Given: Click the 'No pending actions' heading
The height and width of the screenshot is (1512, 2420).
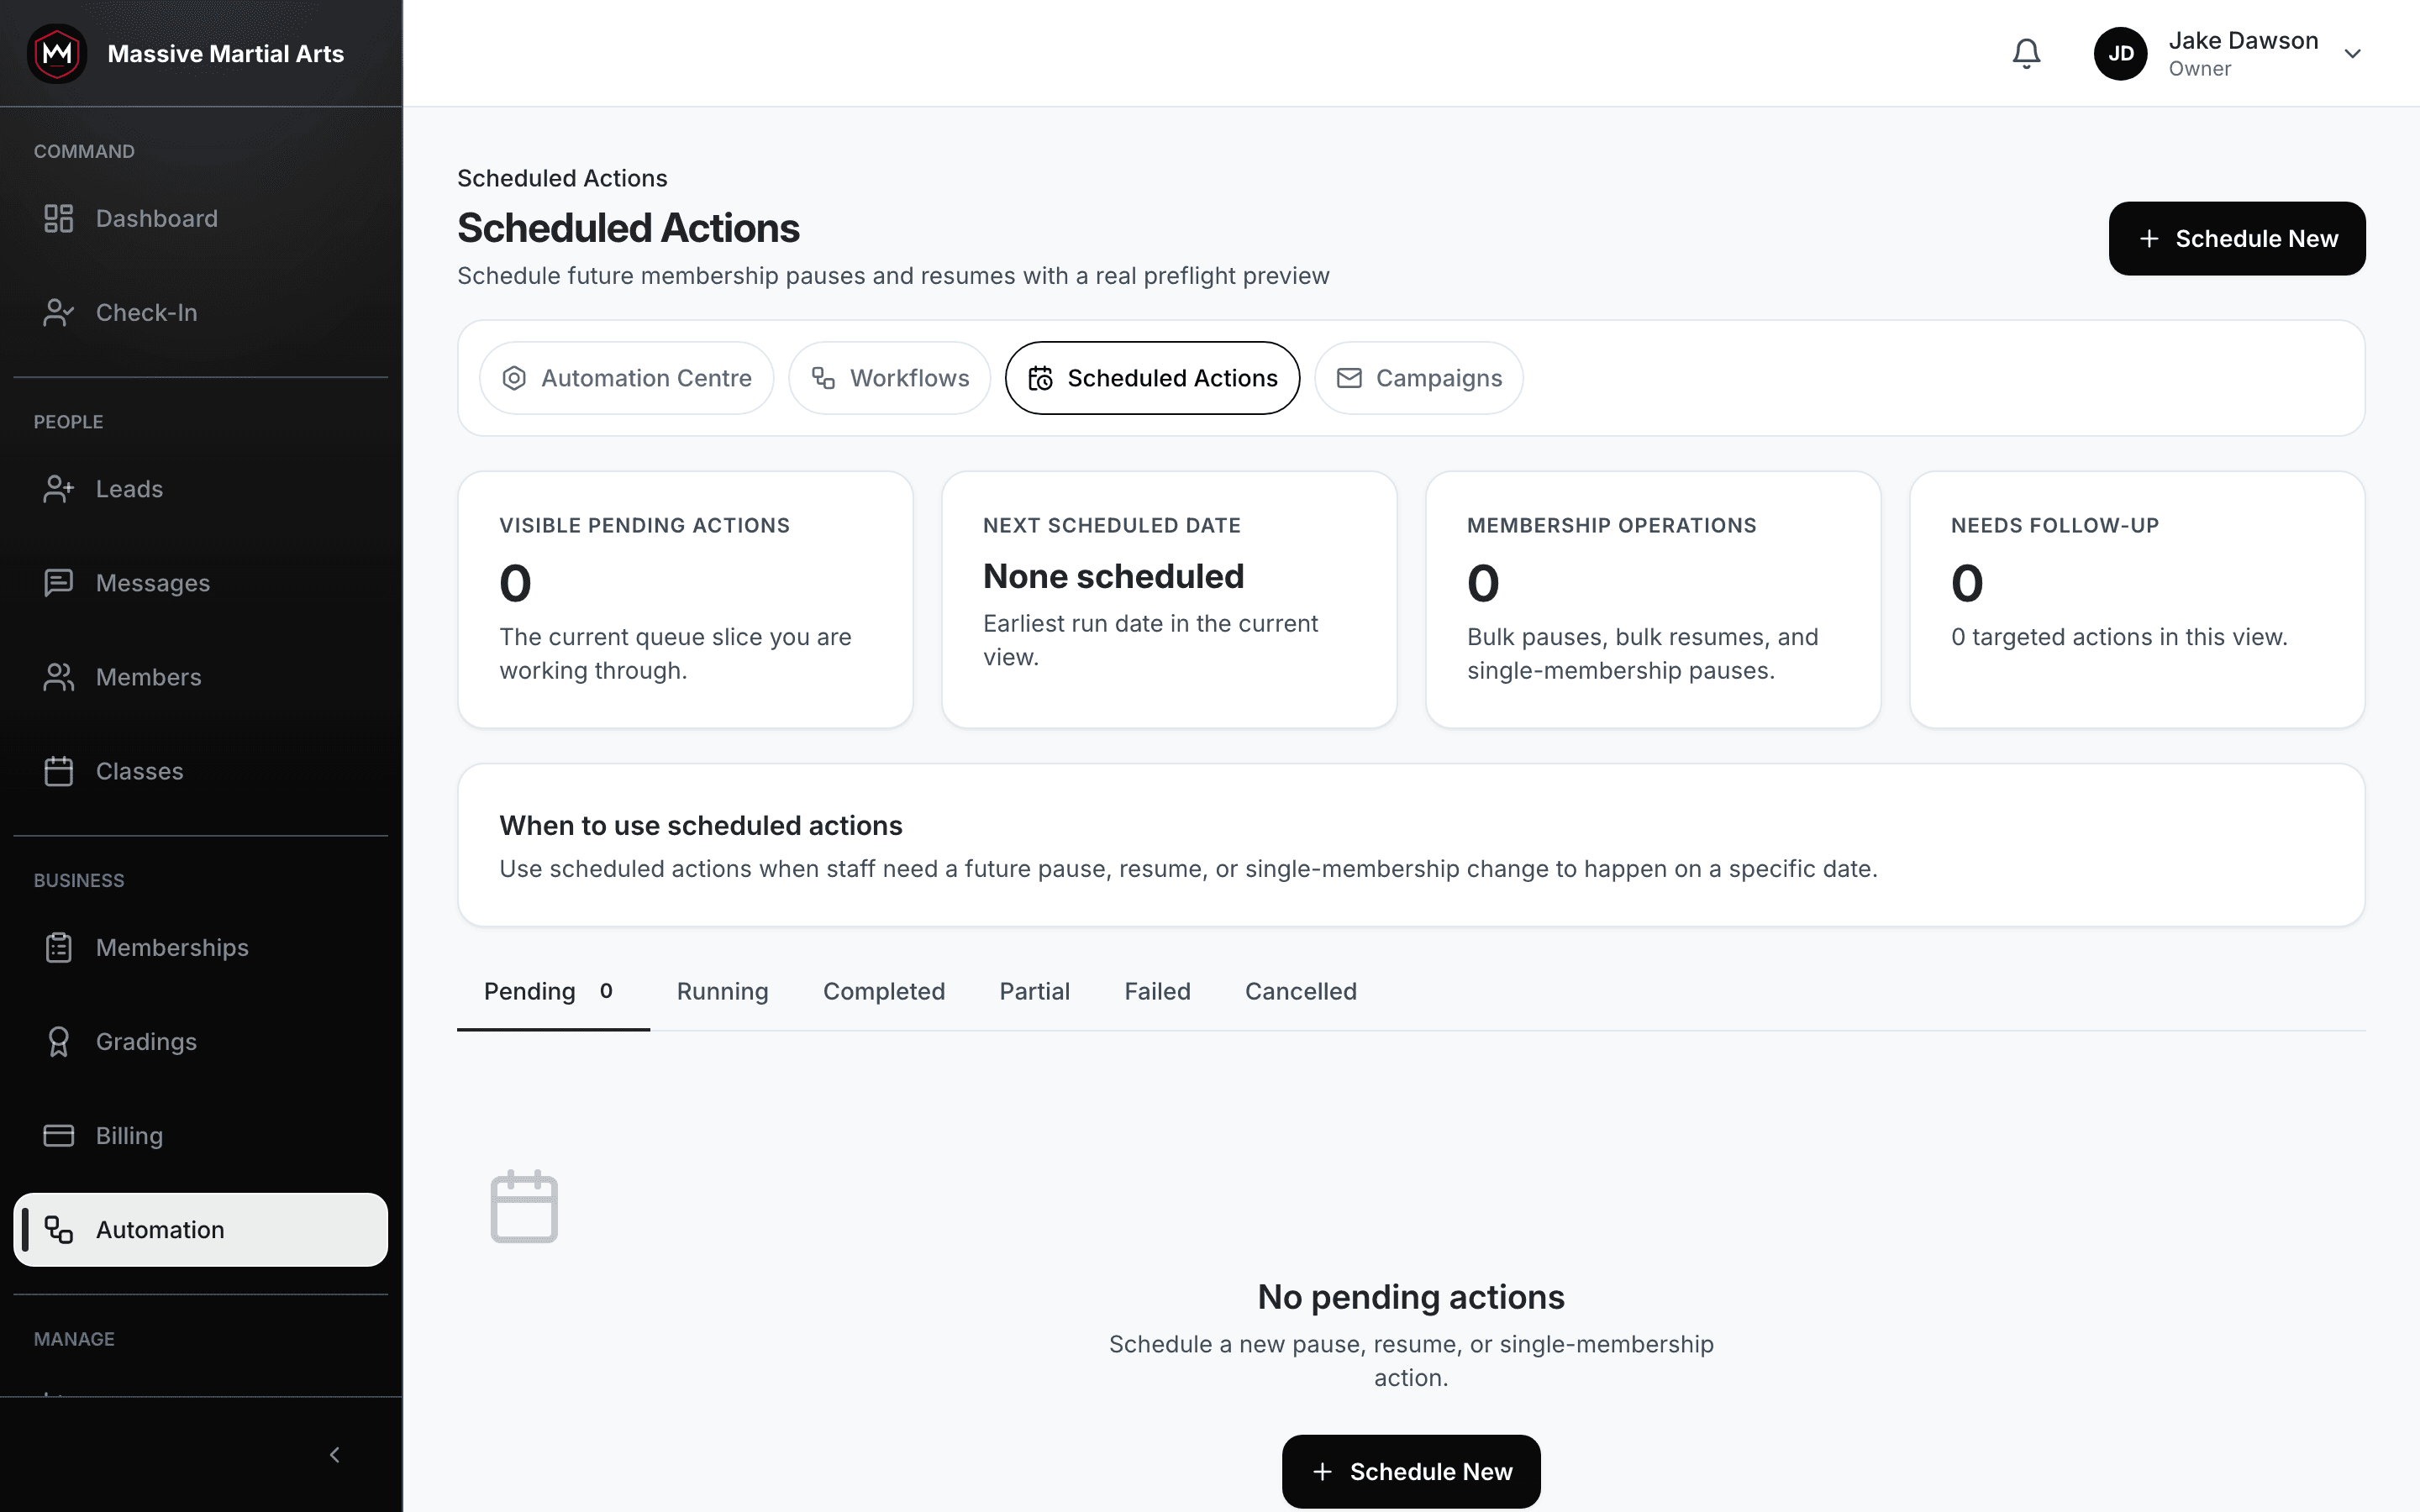Looking at the screenshot, I should pyautogui.click(x=1410, y=1296).
